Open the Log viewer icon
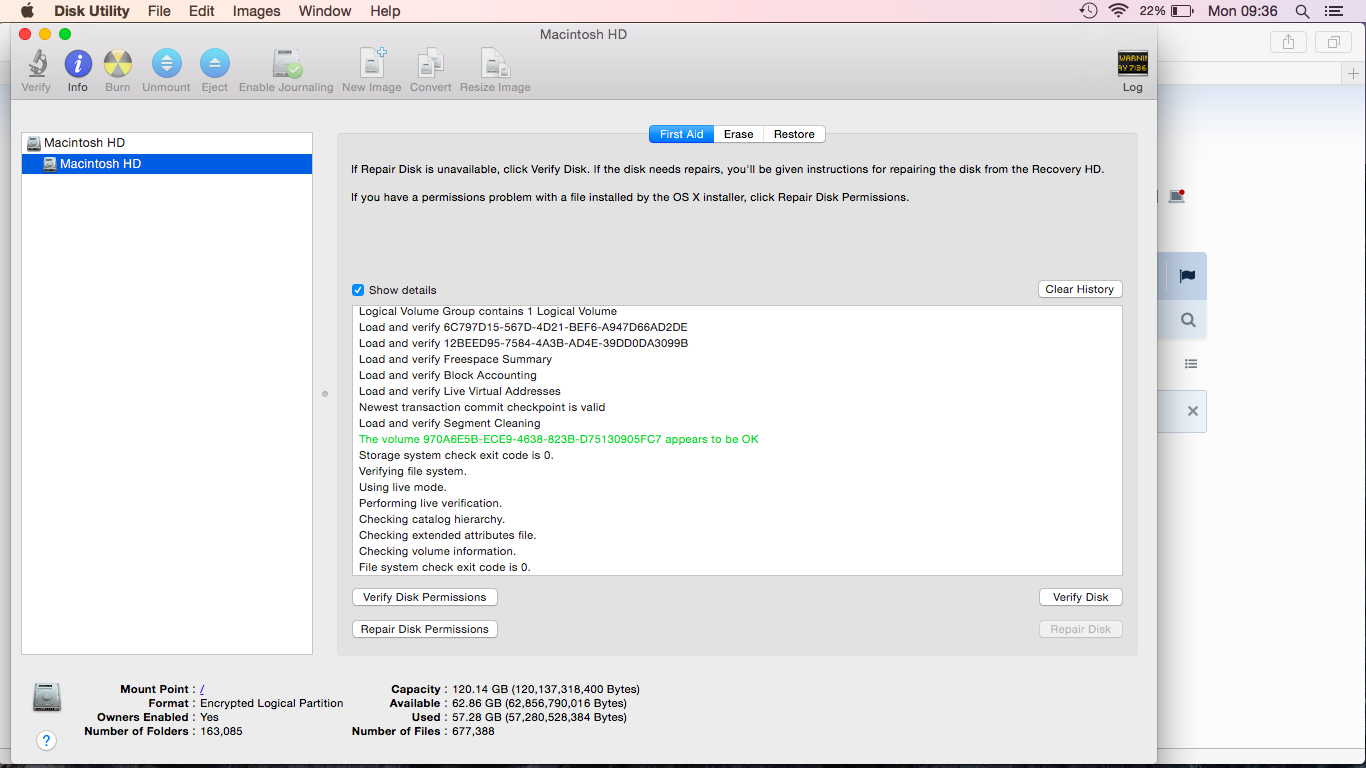1366x768 pixels. click(1133, 64)
